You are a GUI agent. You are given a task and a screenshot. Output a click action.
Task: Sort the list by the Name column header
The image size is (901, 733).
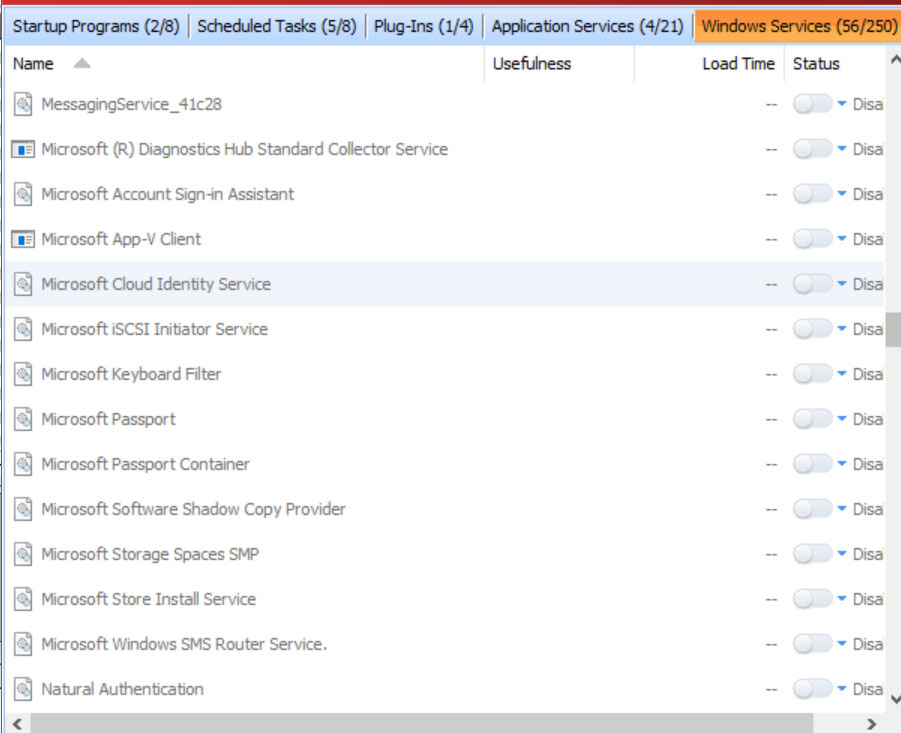pos(33,63)
